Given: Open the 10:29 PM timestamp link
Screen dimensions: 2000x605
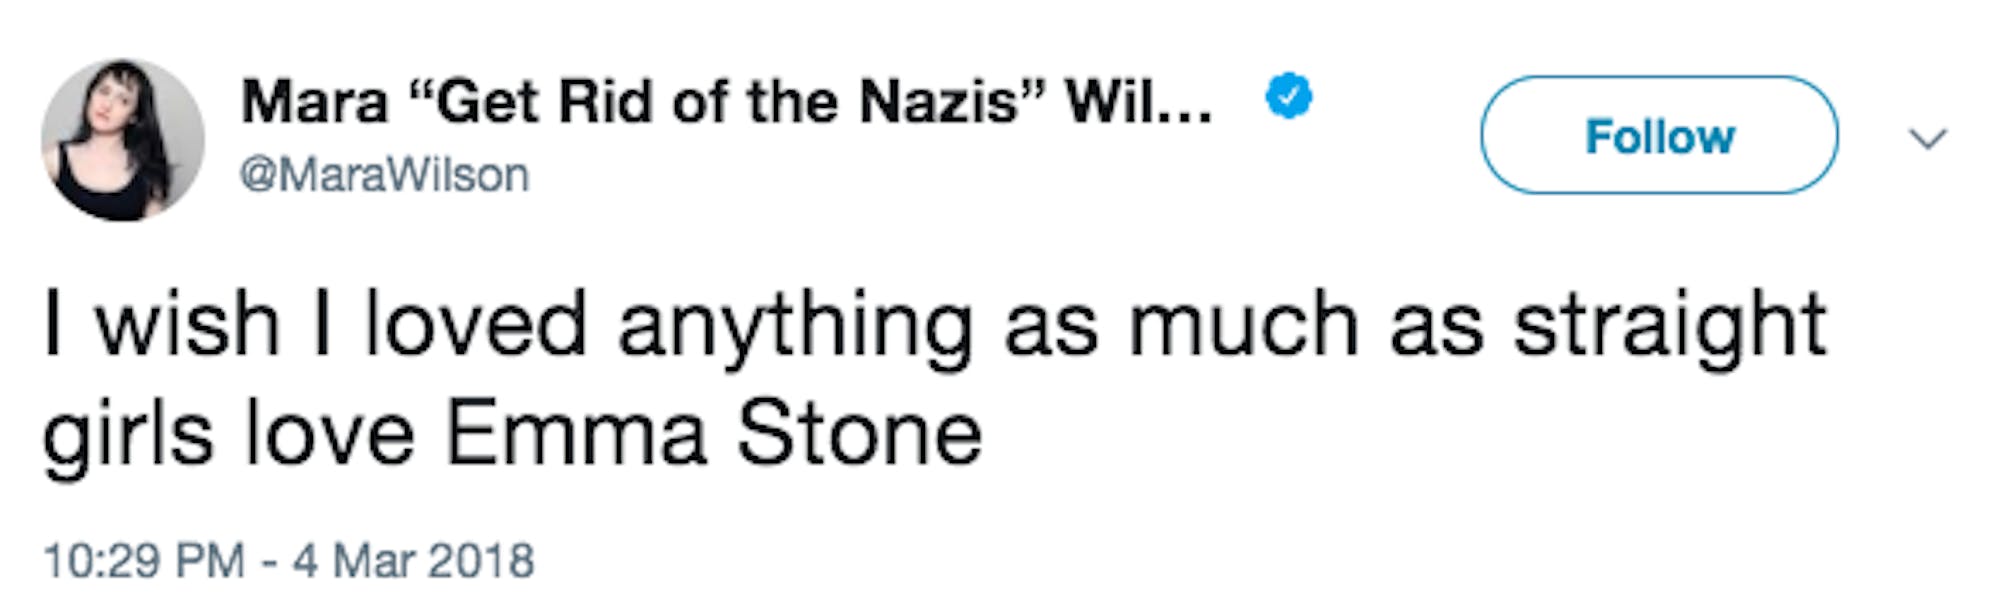Looking at the screenshot, I should (143, 561).
